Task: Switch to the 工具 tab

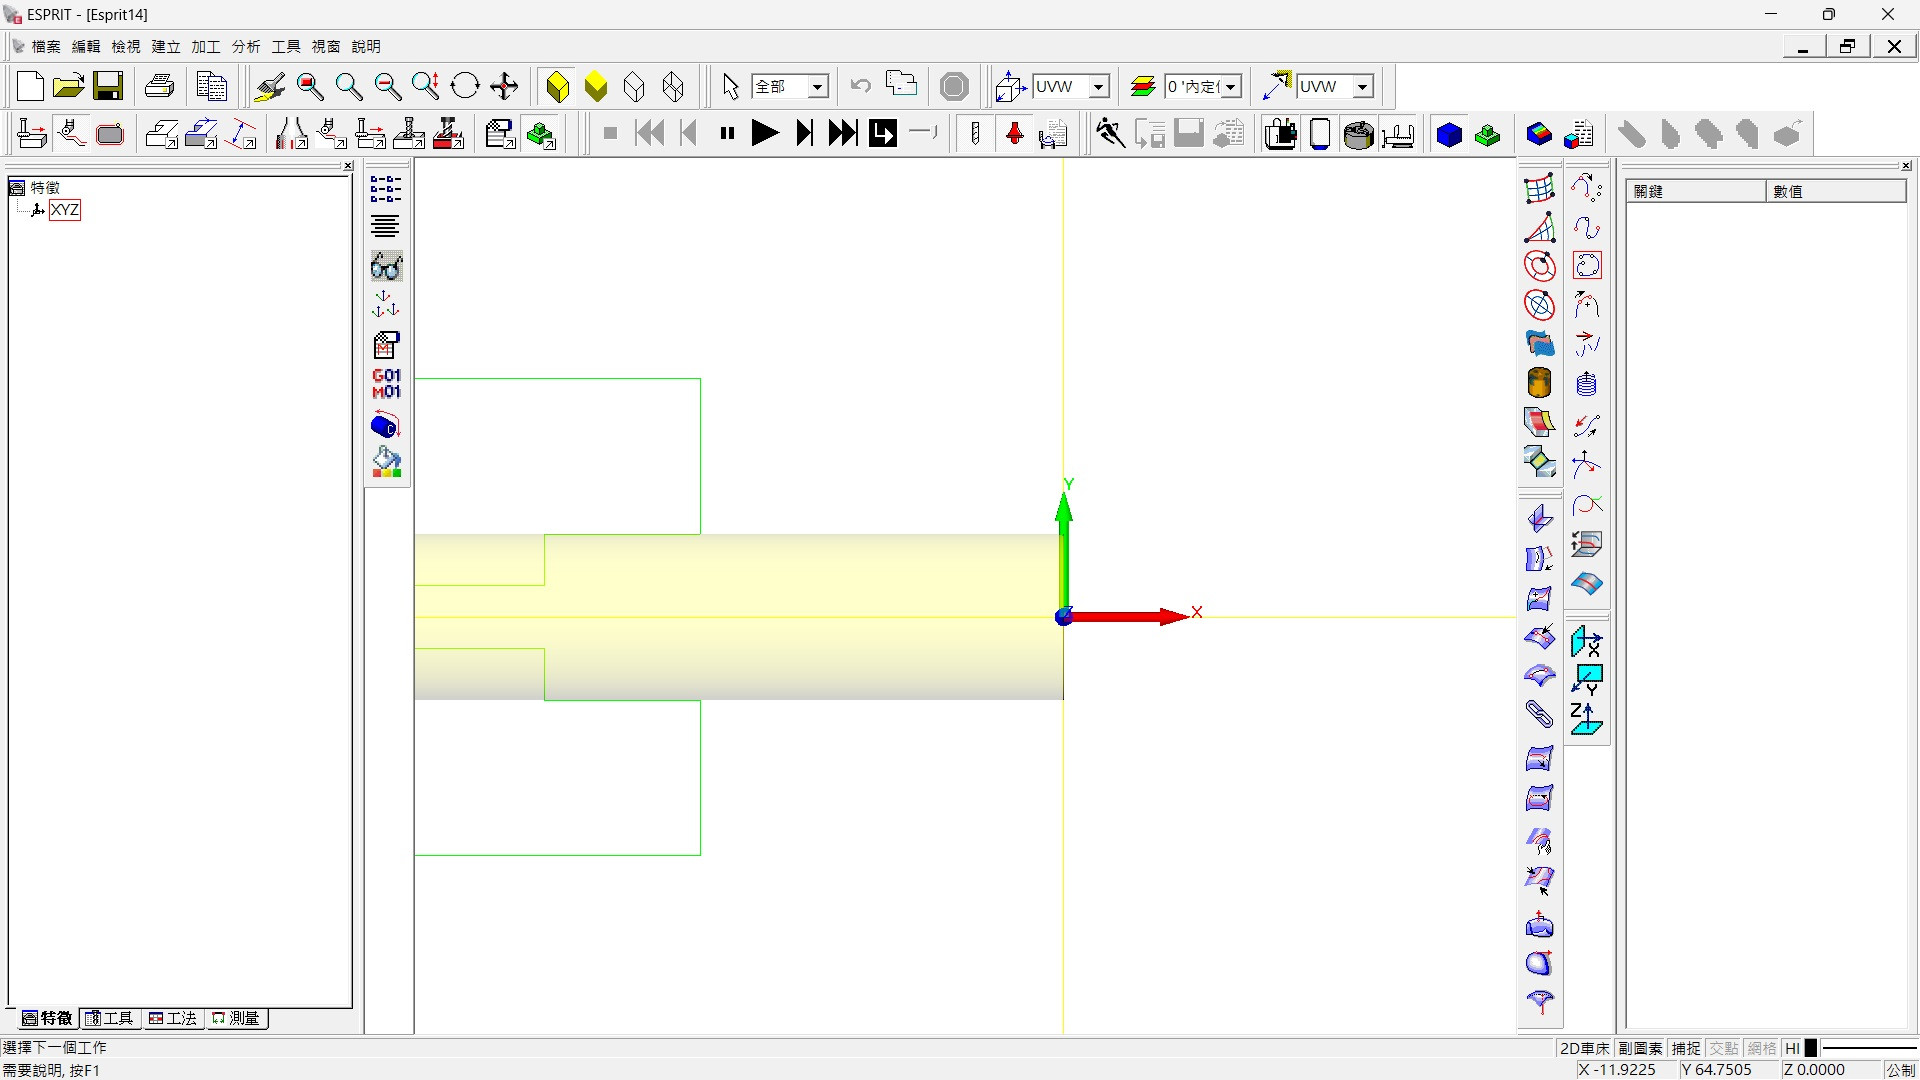Action: [110, 1018]
